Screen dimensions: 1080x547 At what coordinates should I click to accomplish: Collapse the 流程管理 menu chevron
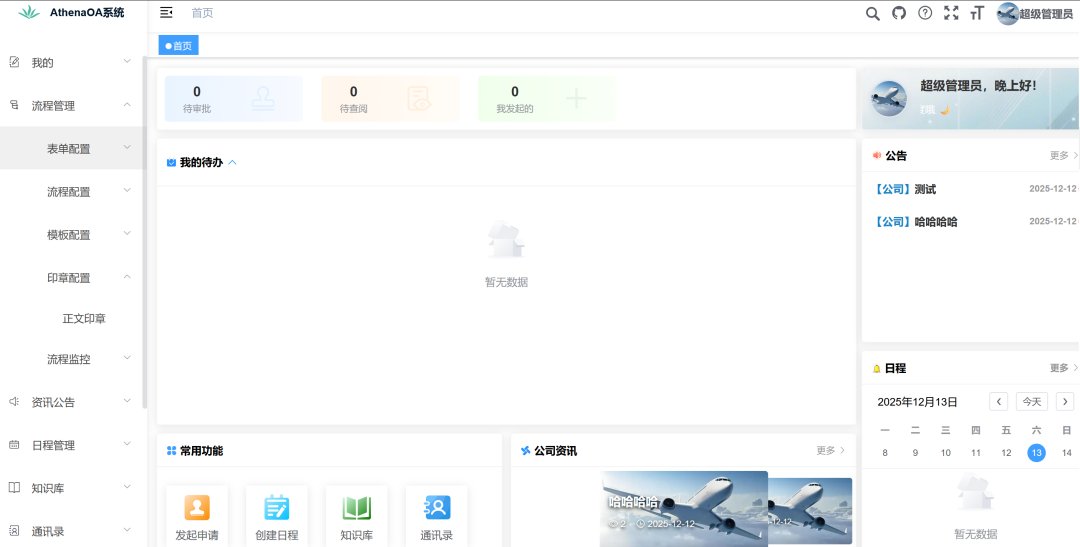[127, 105]
